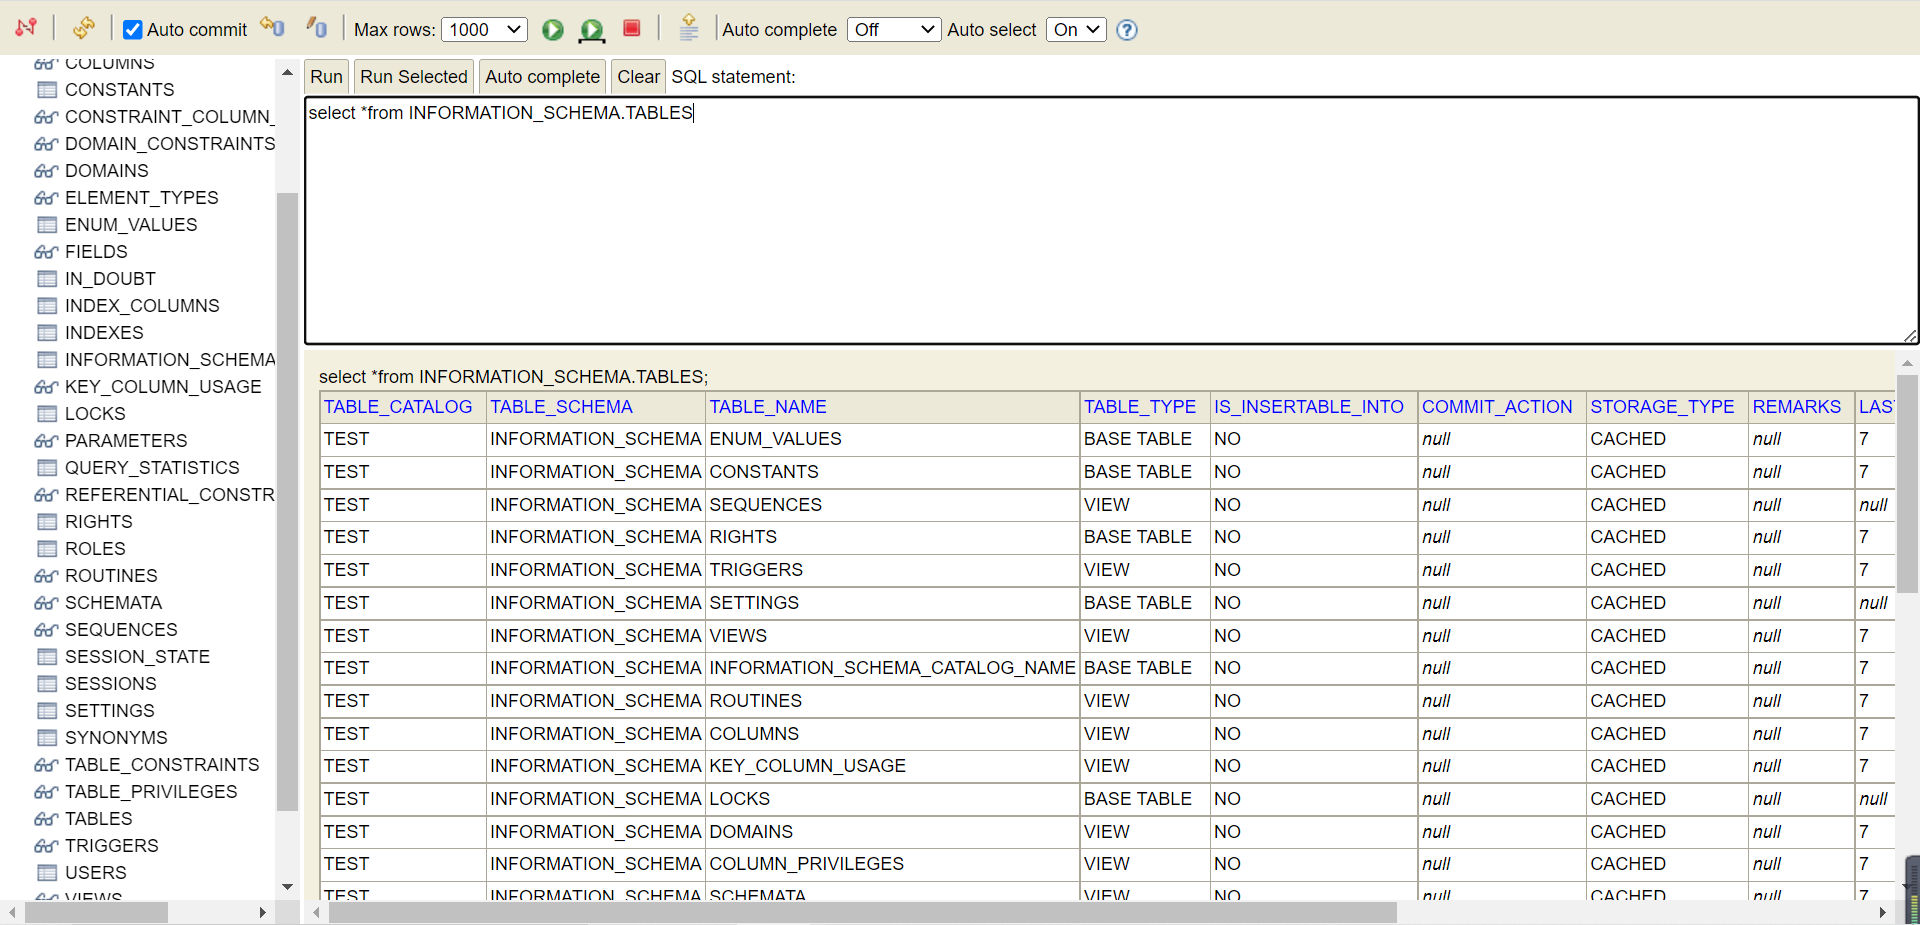This screenshot has width=1920, height=925.
Task: Select INDEX_COLUMNS in the tree
Action: (x=142, y=306)
